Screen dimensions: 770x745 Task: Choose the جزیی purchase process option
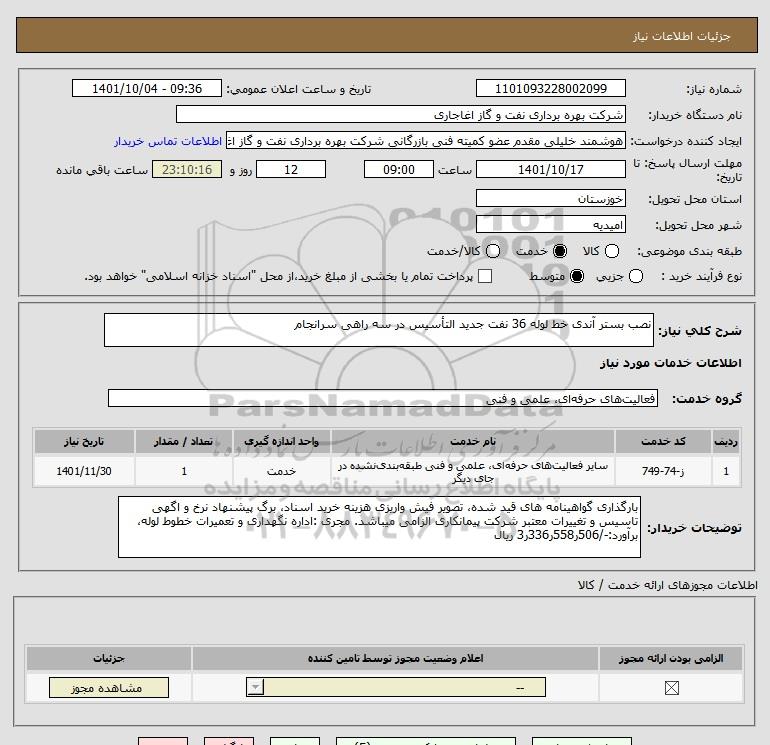635,276
